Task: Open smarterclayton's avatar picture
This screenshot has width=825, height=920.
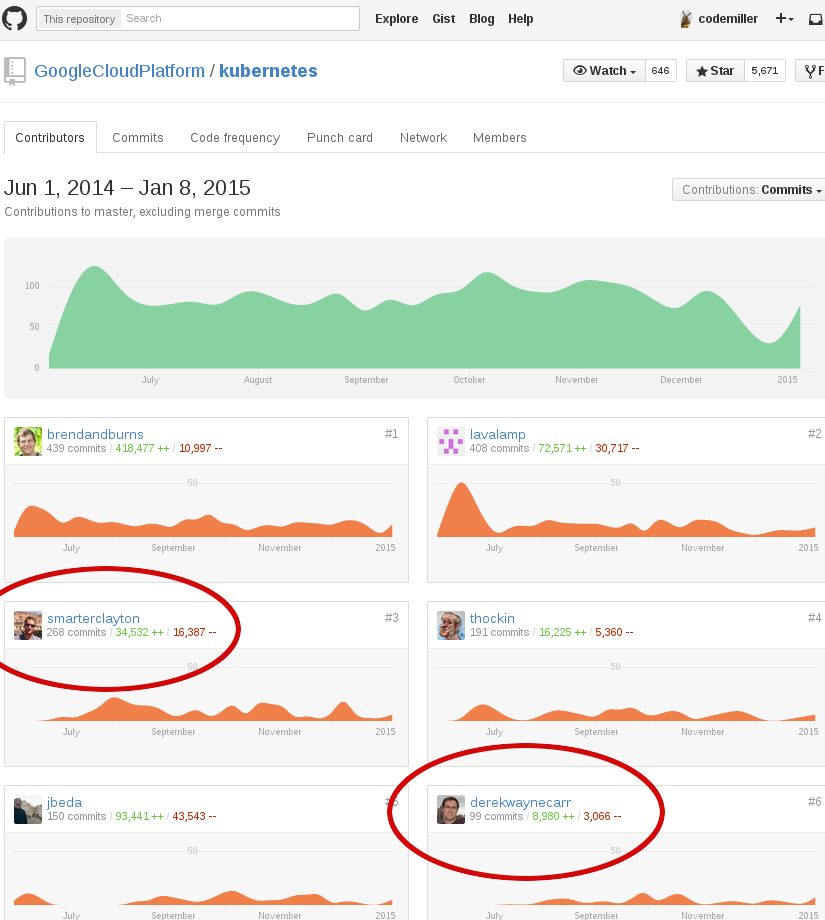Action: (28, 625)
